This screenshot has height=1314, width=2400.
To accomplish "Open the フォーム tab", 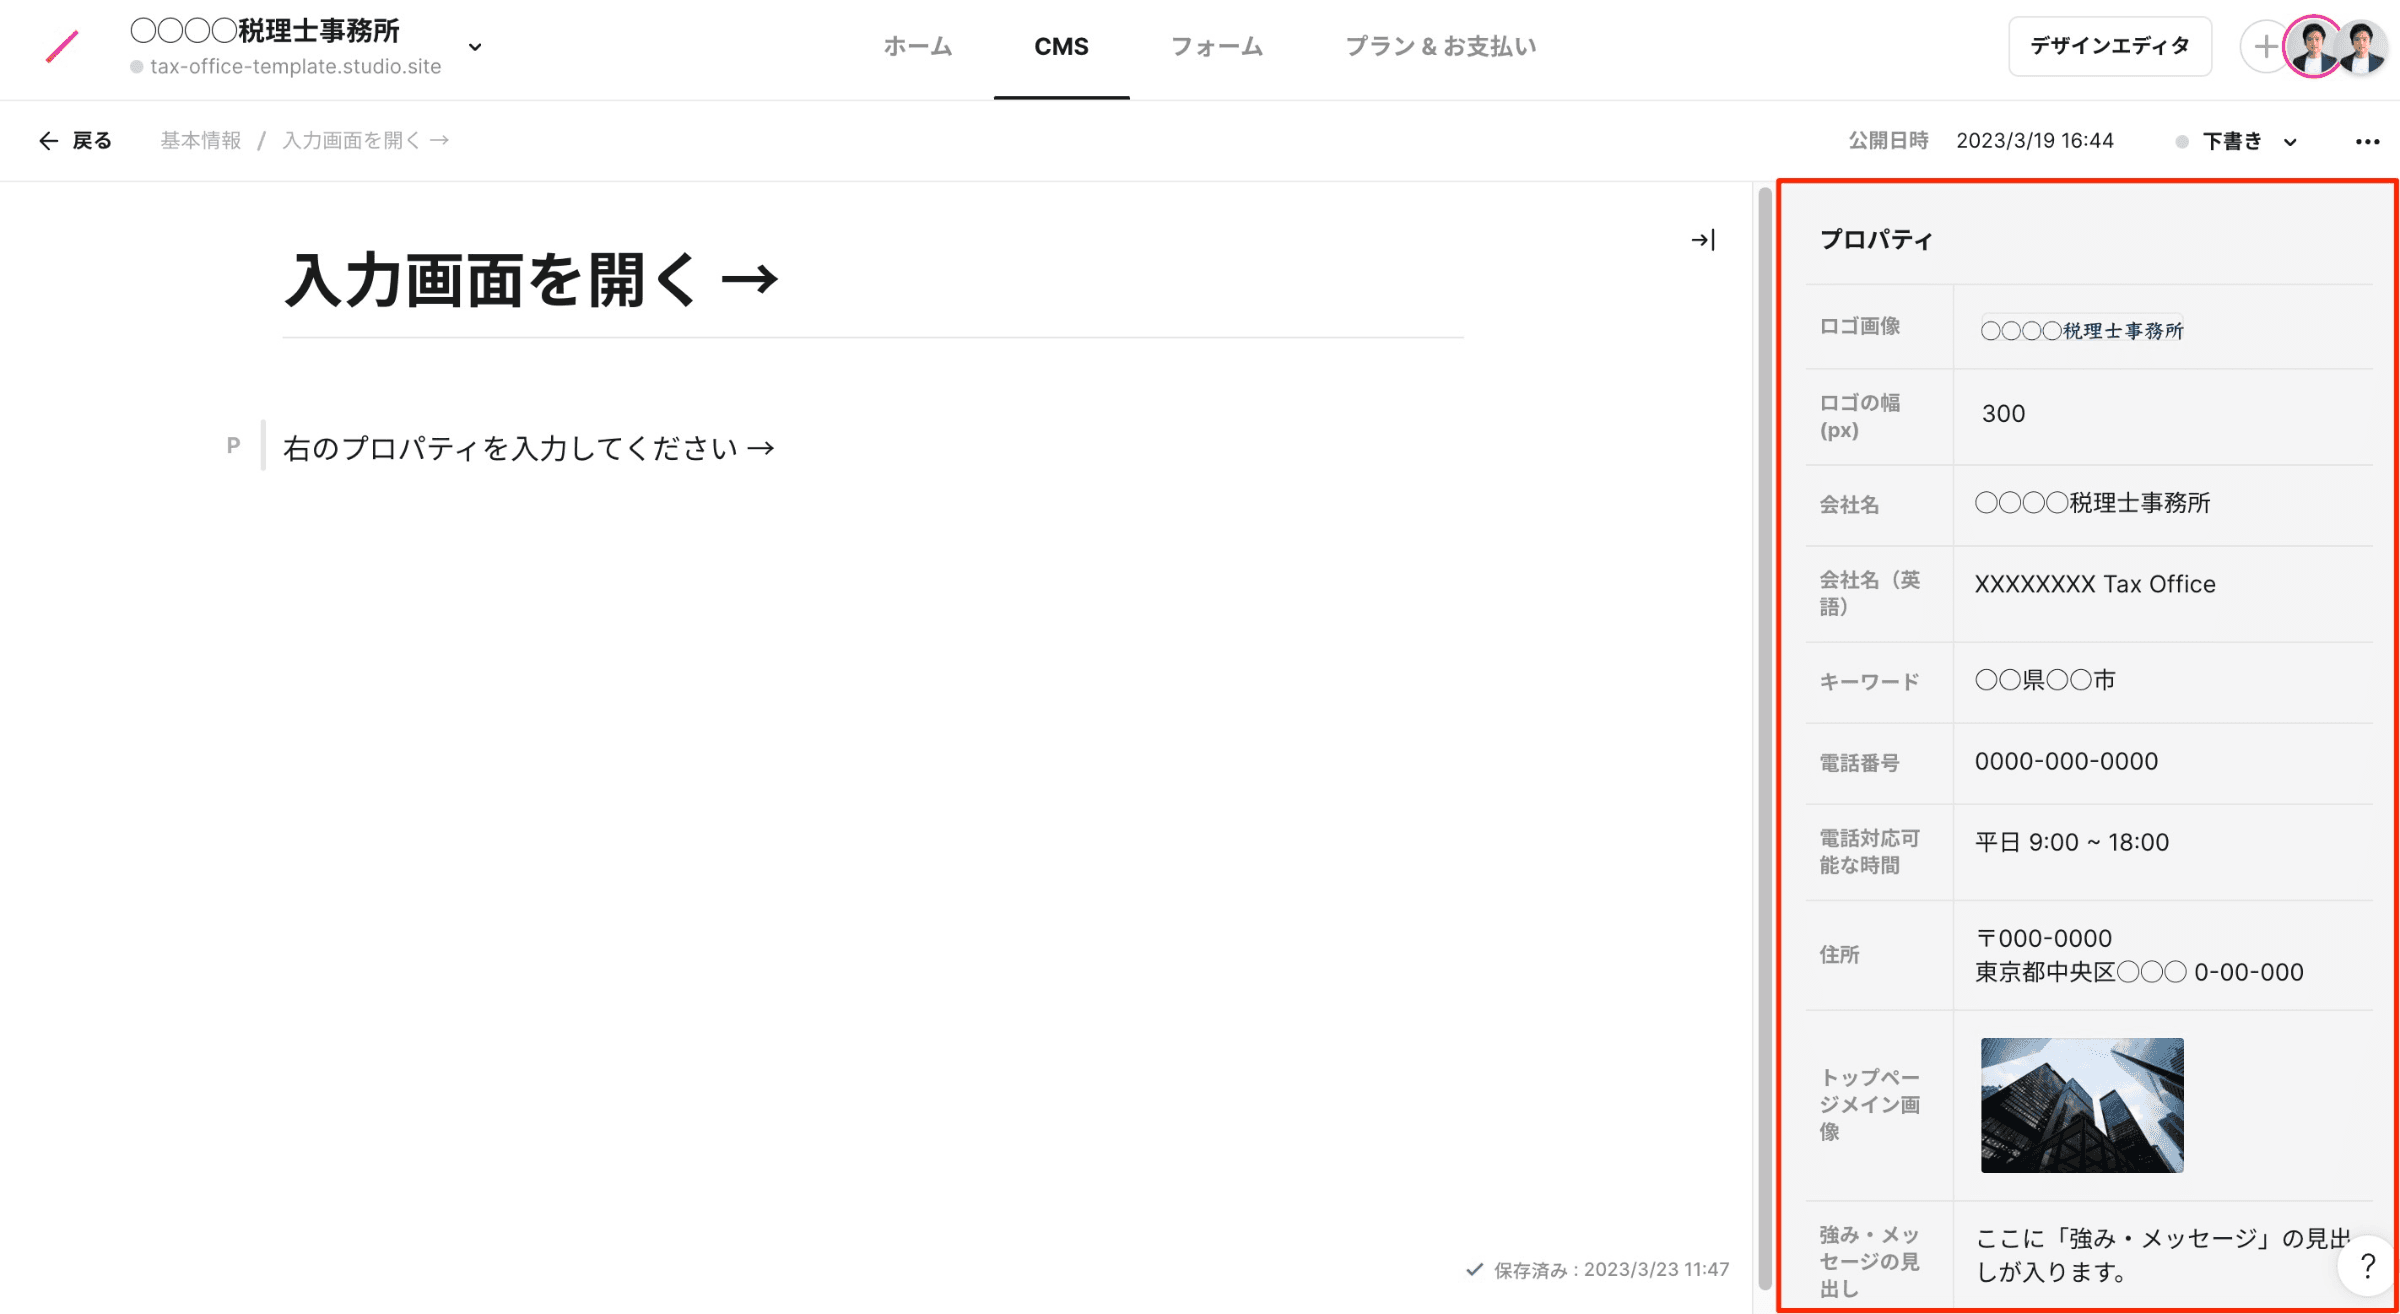I will [x=1216, y=47].
